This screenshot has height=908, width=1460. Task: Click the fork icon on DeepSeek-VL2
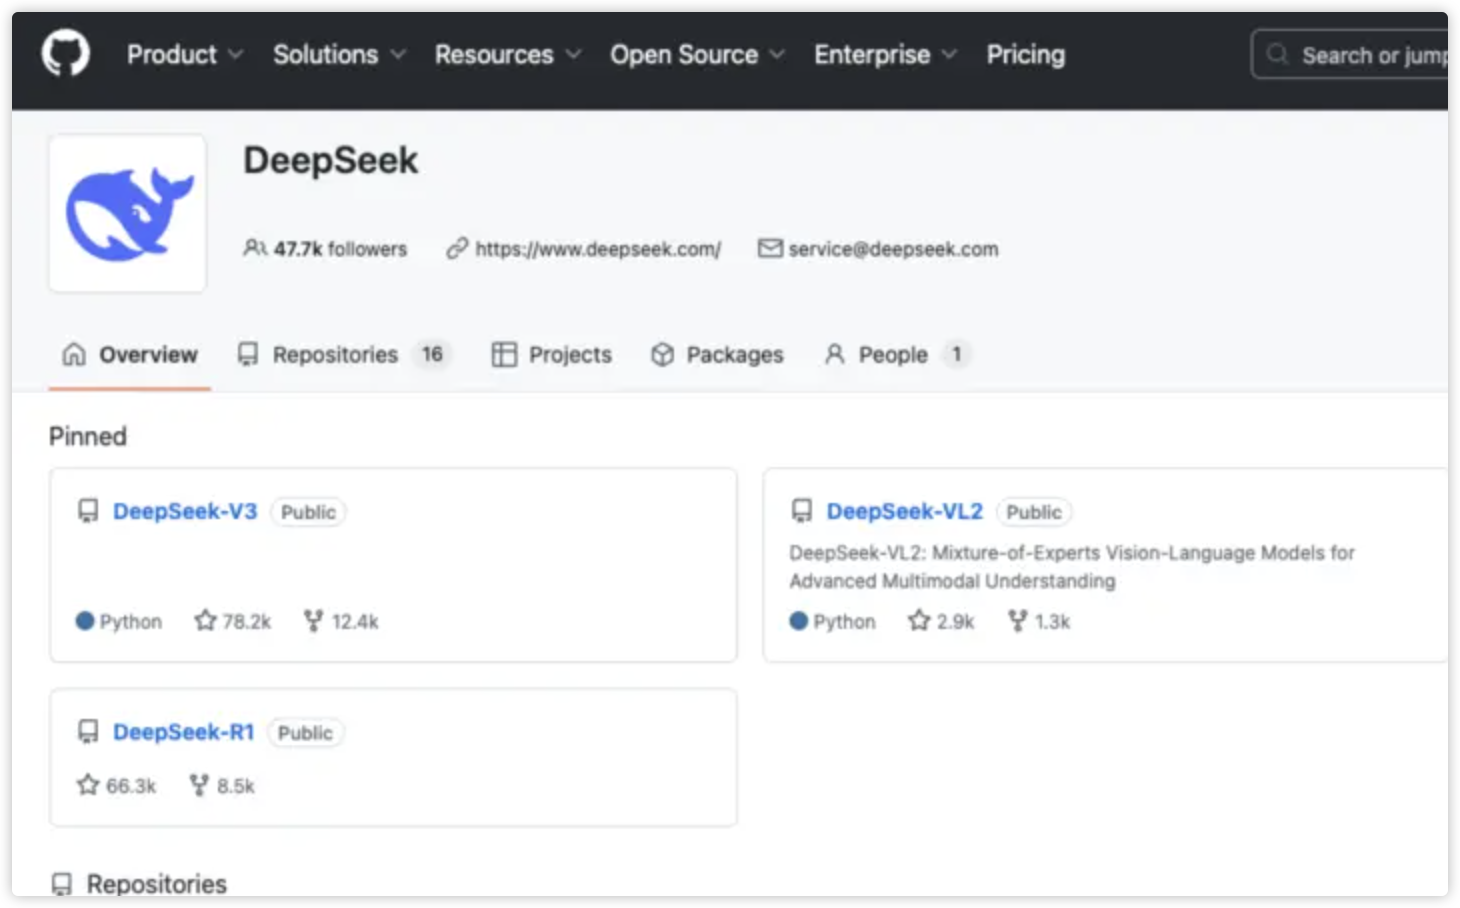pyautogui.click(x=1017, y=621)
